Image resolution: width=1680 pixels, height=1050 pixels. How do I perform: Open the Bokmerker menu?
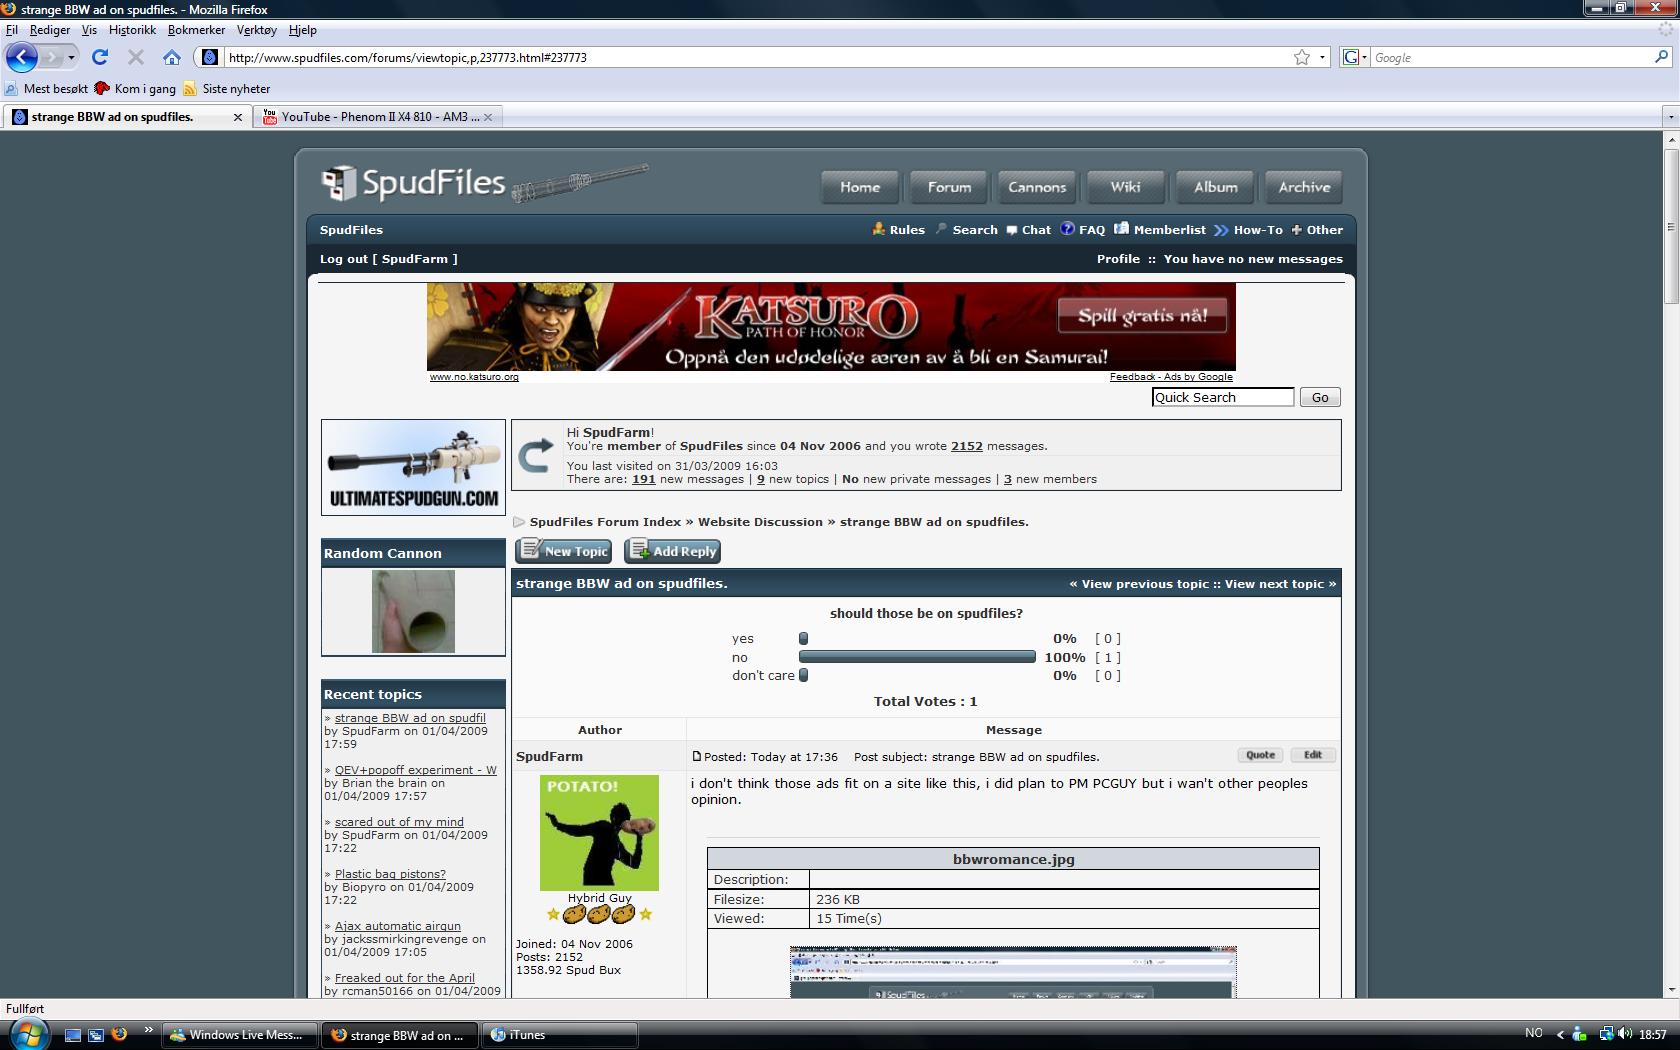[x=196, y=30]
